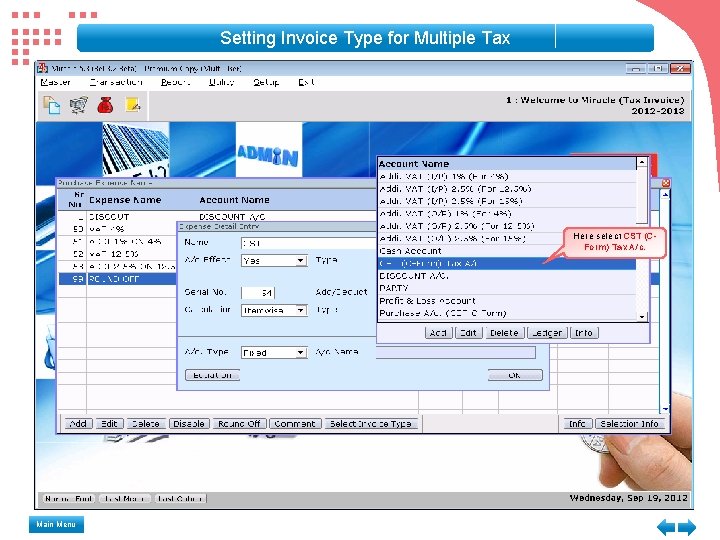Click the Selection Info button

[630, 424]
